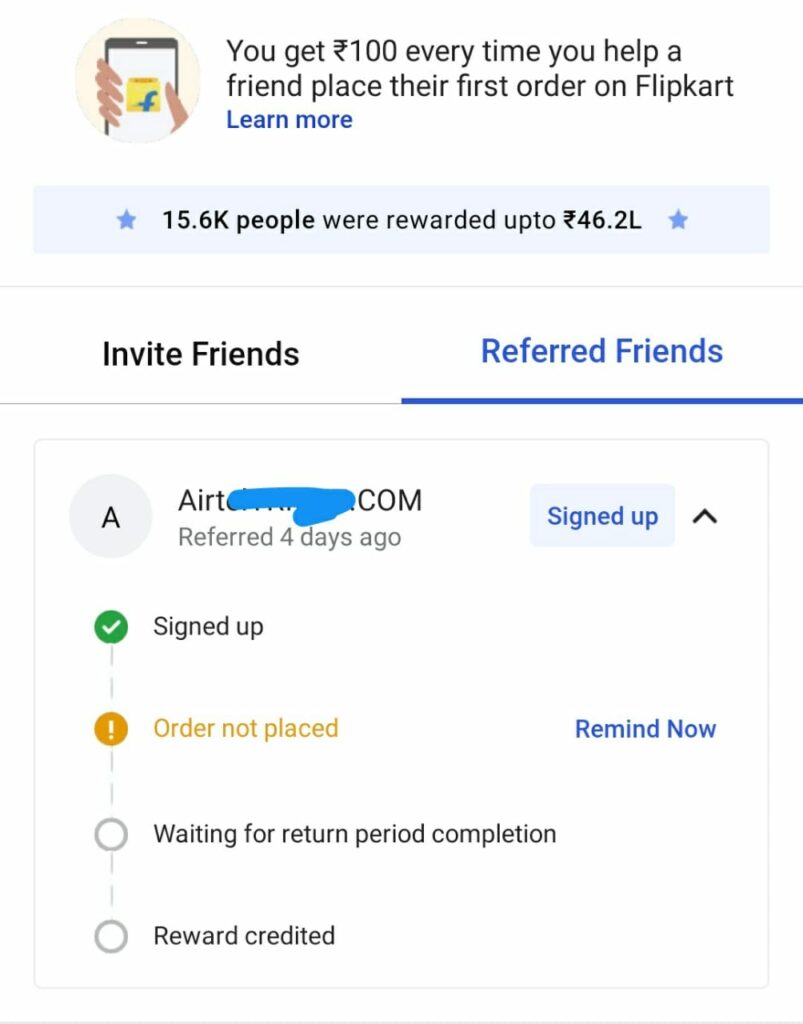Tap the Order not placed status text
803x1024 pixels.
(x=245, y=728)
